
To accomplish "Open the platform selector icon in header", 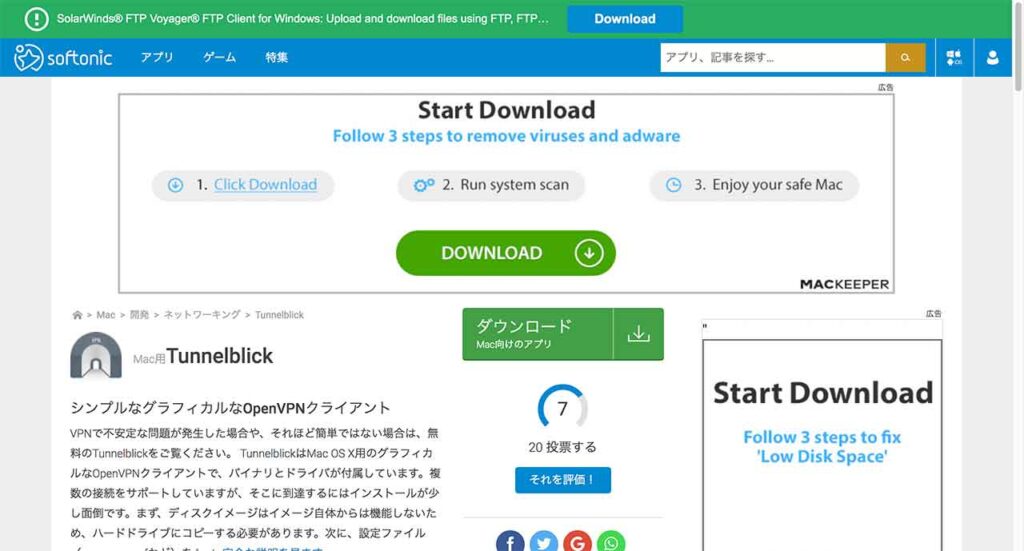I will 953,58.
